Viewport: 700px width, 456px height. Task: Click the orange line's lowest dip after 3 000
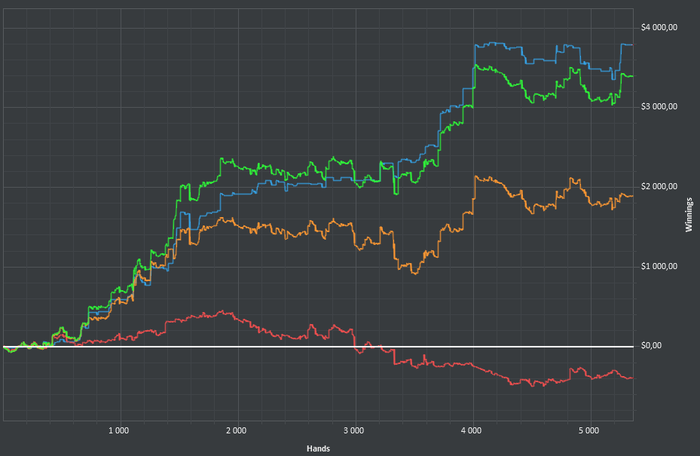pyautogui.click(x=415, y=272)
